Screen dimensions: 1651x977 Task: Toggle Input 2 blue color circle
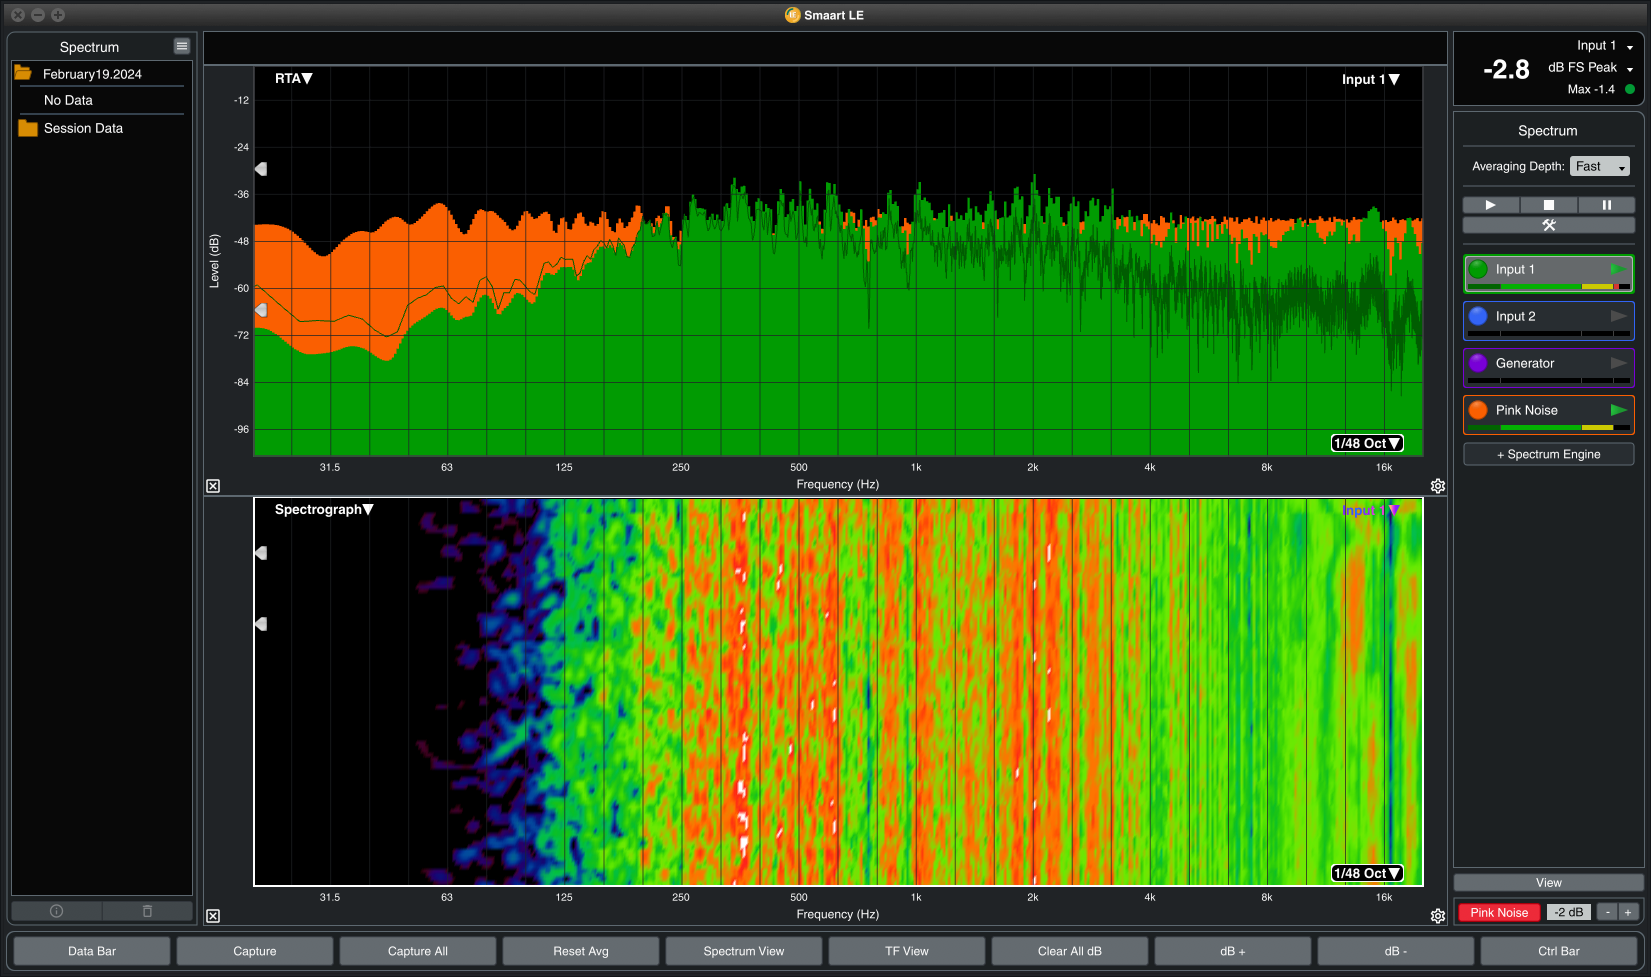(x=1478, y=316)
